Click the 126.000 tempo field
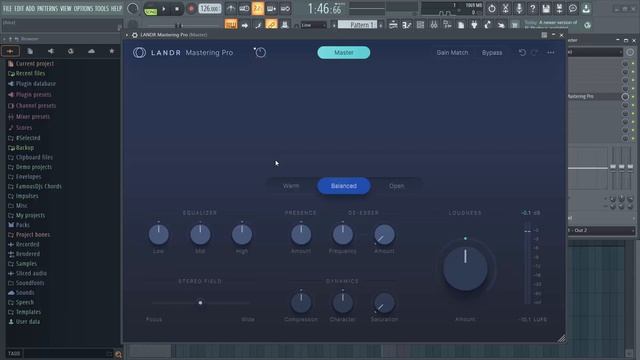Viewport: 640px width, 360px height. pyautogui.click(x=210, y=9)
